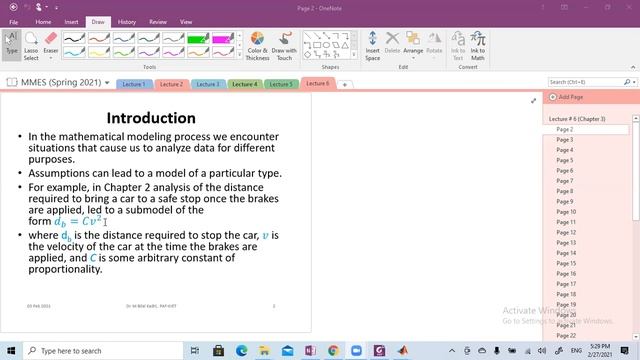Open the Lecture 4 section tab
640x360 pixels.
[244, 84]
